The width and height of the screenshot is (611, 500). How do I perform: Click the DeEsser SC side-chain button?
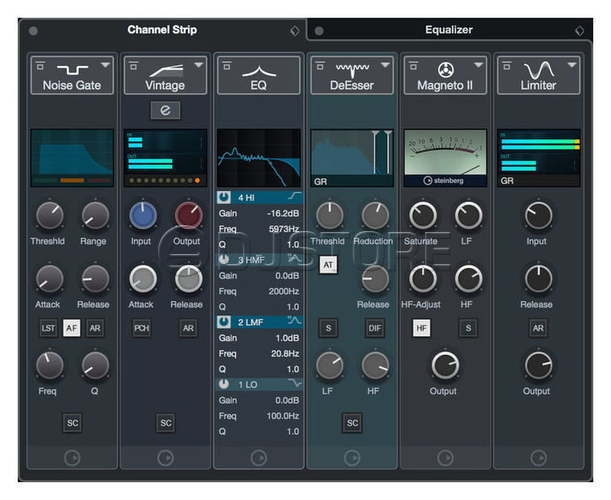coord(352,423)
